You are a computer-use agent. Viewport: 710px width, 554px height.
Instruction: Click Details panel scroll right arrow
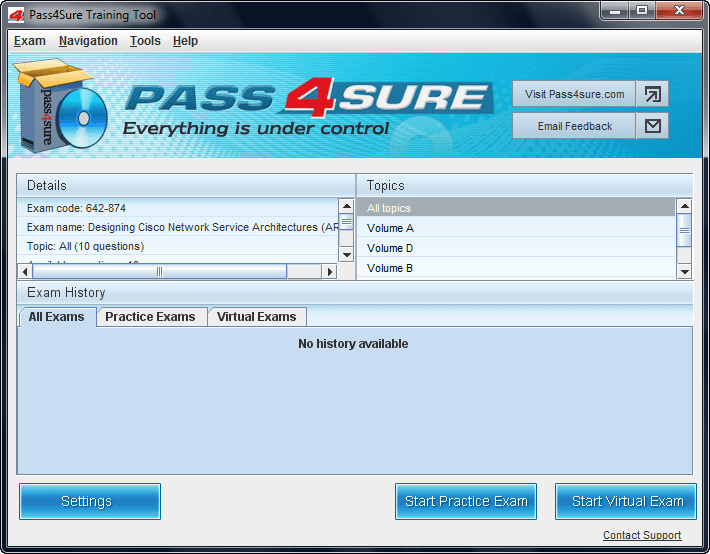coord(329,271)
